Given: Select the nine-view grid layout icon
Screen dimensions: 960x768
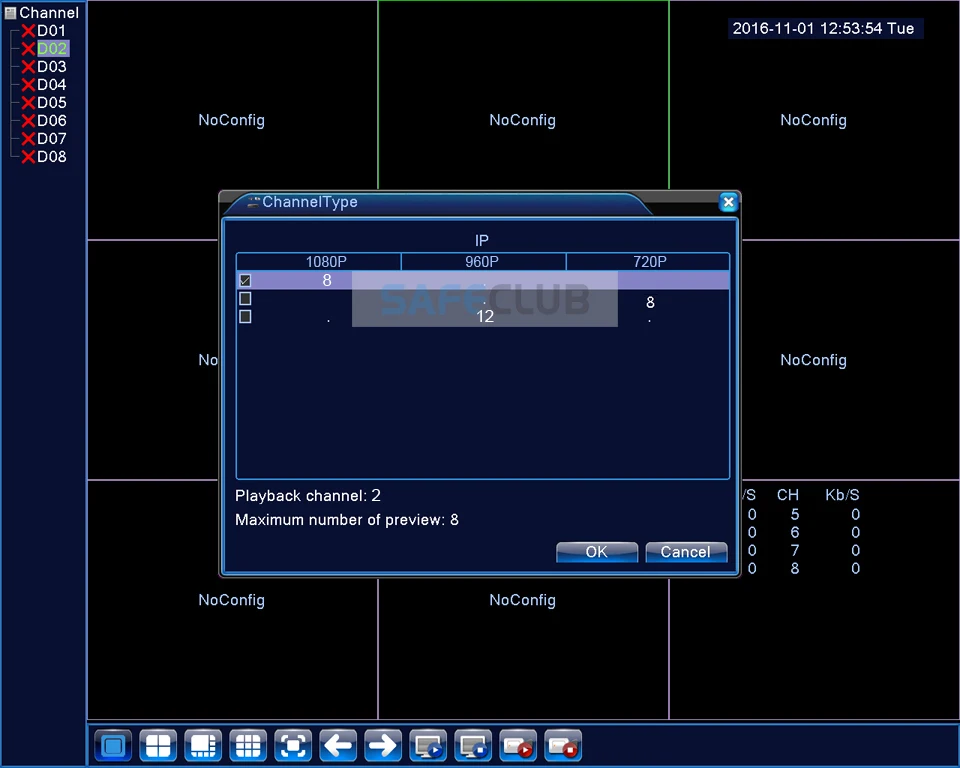Looking at the screenshot, I should tap(248, 746).
